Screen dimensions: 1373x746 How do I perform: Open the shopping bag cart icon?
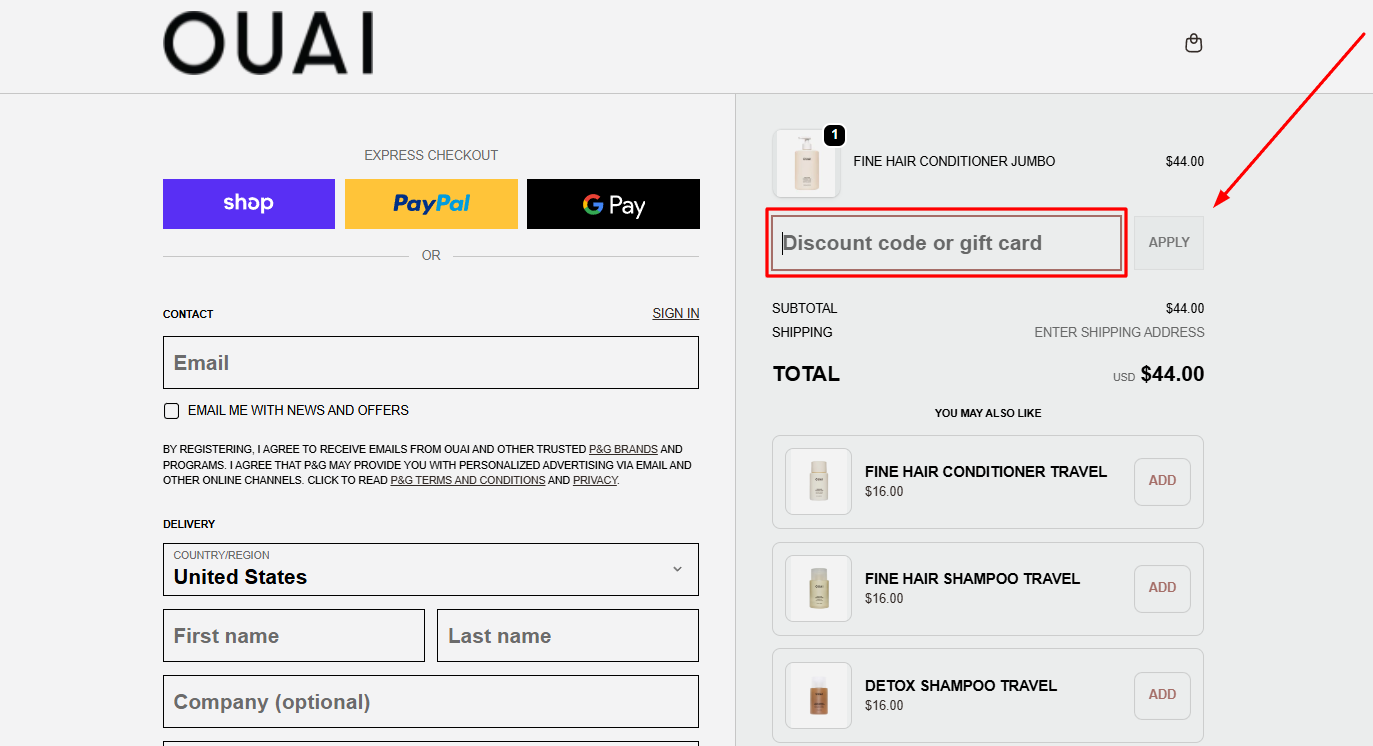[1193, 43]
